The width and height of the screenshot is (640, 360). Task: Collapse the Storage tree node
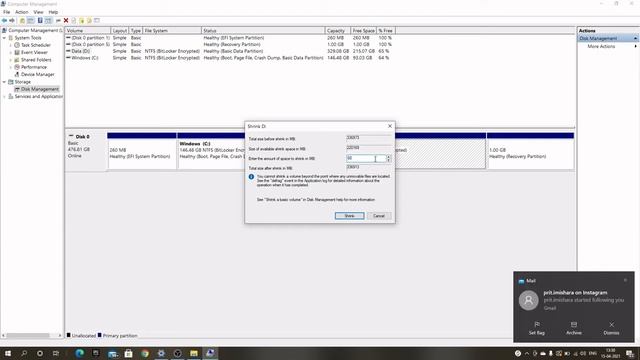[x=4, y=82]
